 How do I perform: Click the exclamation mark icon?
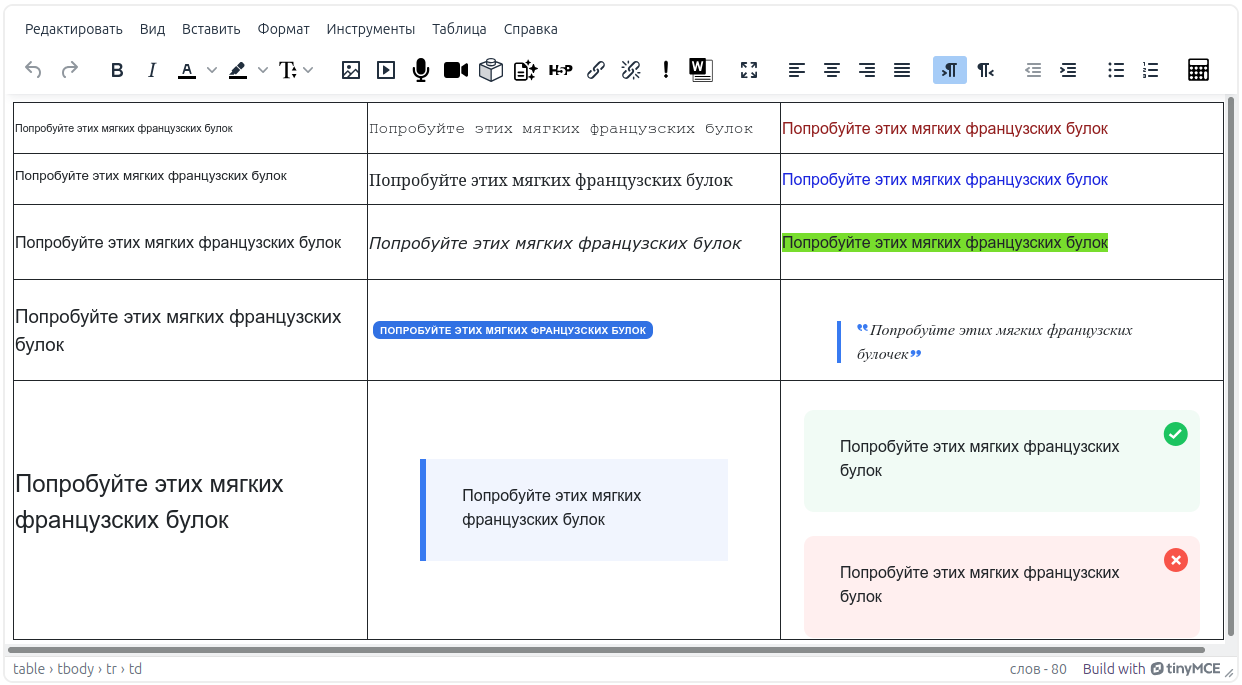tap(666, 70)
